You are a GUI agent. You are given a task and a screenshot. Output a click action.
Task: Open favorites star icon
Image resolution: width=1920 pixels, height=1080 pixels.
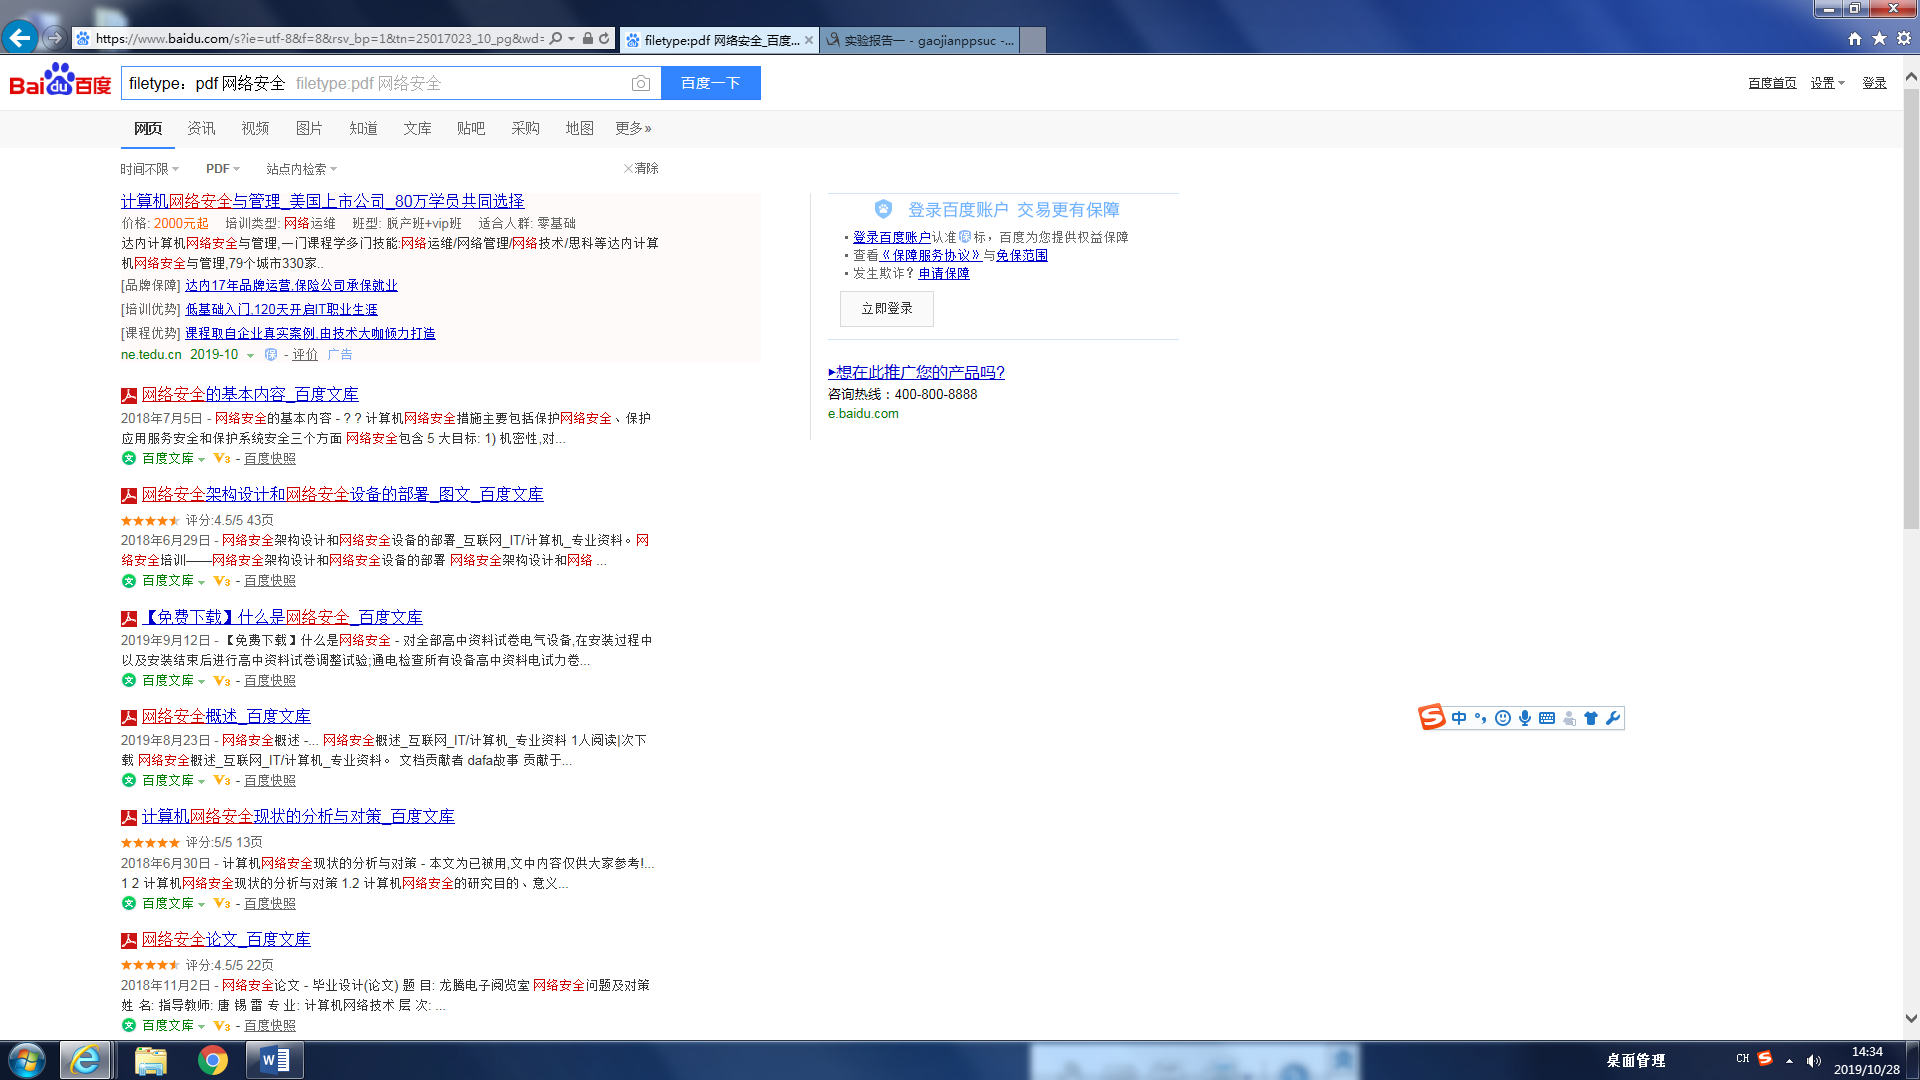click(1879, 38)
